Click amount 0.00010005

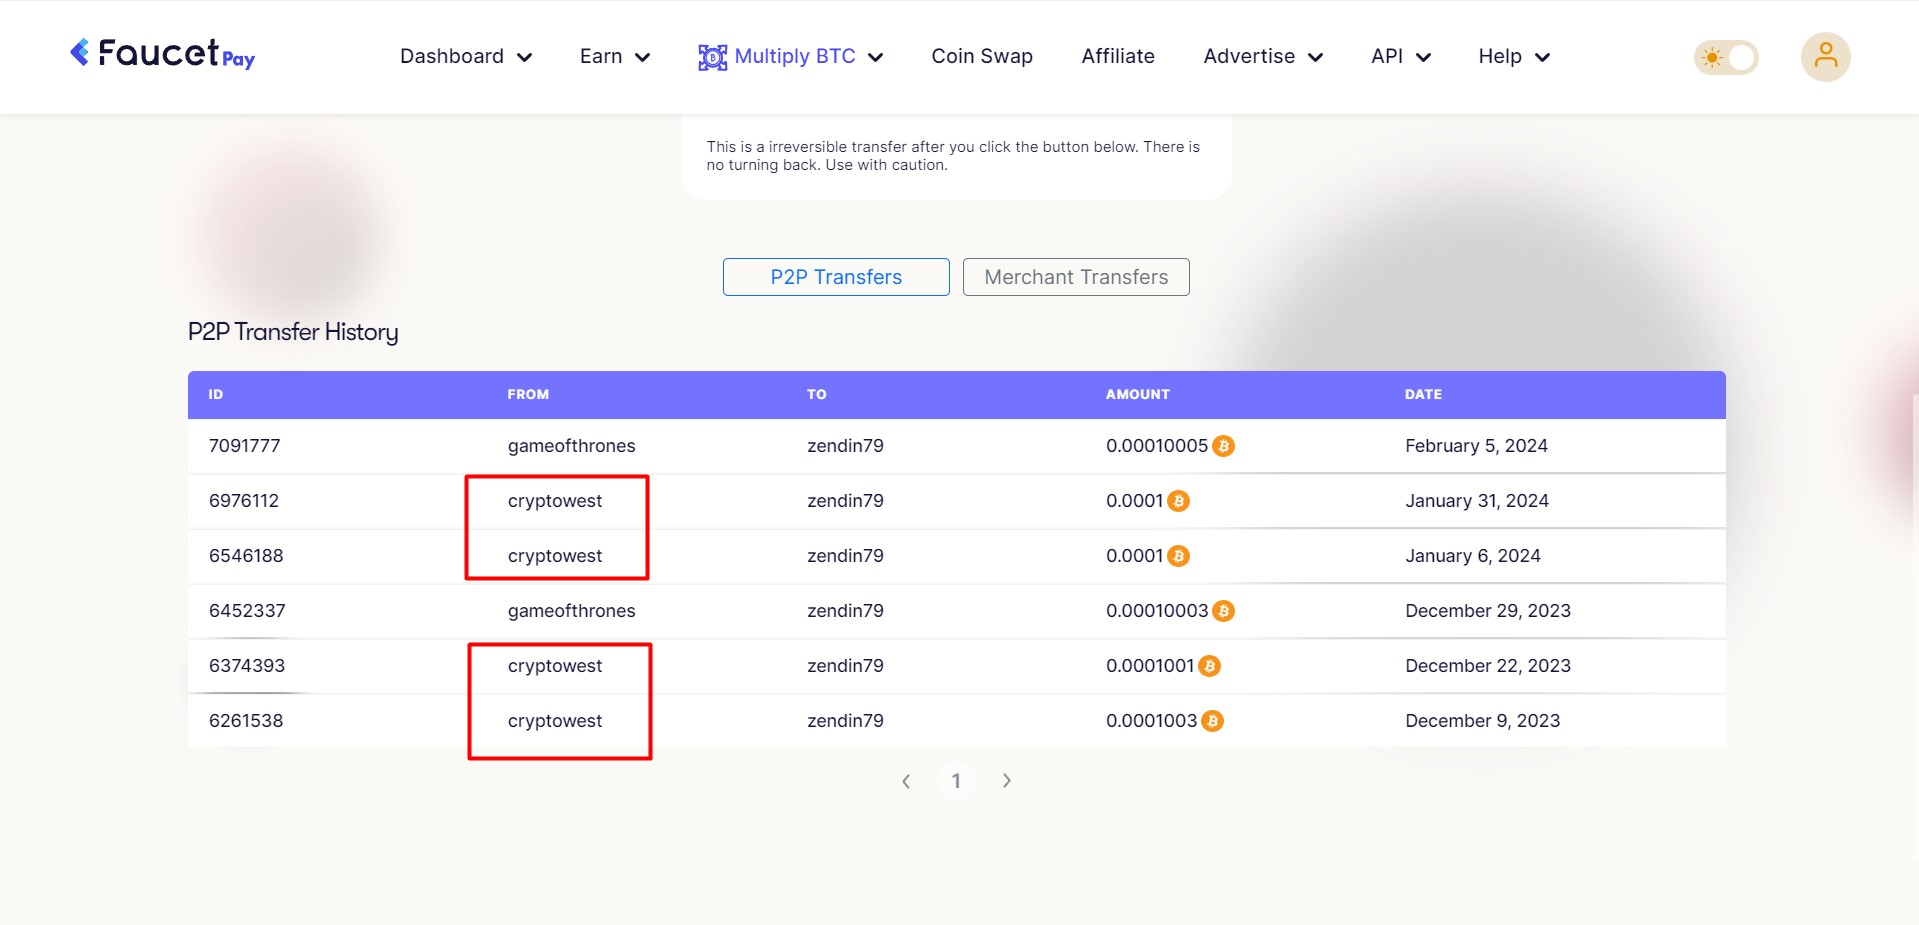pyautogui.click(x=1157, y=446)
